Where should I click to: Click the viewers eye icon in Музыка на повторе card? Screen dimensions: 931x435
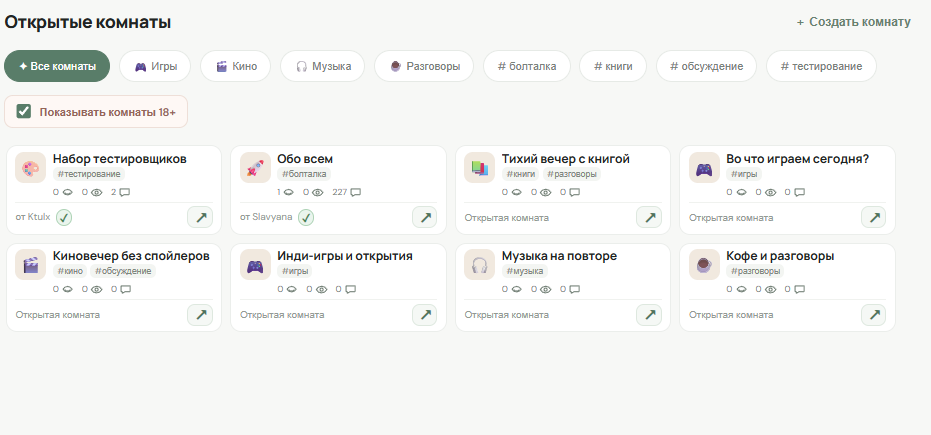pos(546,290)
